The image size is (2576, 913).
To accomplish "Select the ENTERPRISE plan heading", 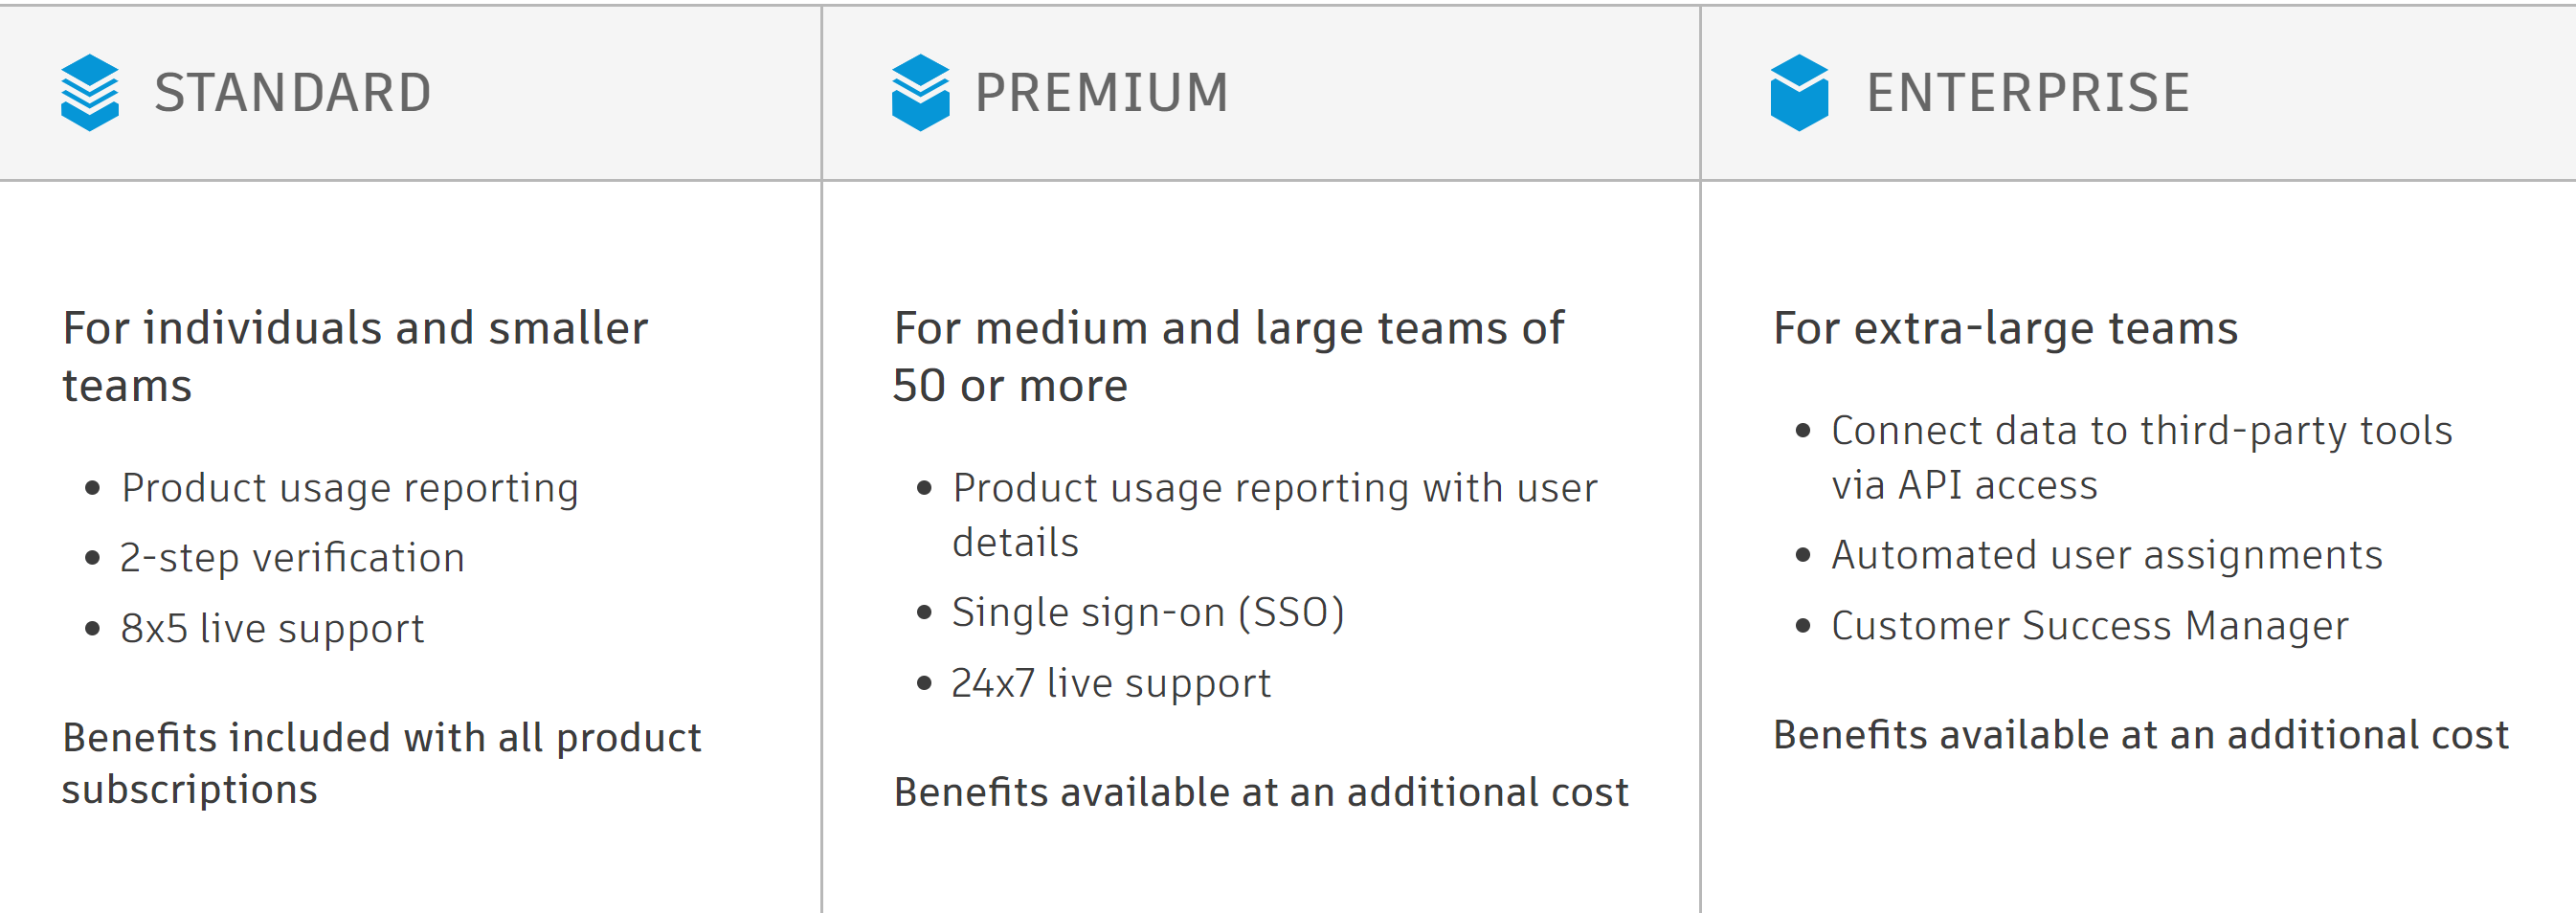I will (2028, 93).
